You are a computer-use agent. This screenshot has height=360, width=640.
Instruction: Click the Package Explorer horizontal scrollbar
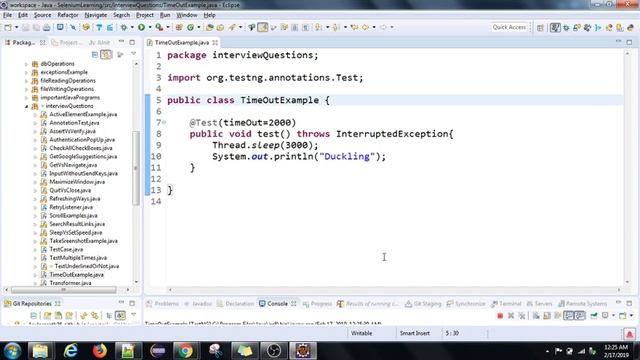pos(63,290)
